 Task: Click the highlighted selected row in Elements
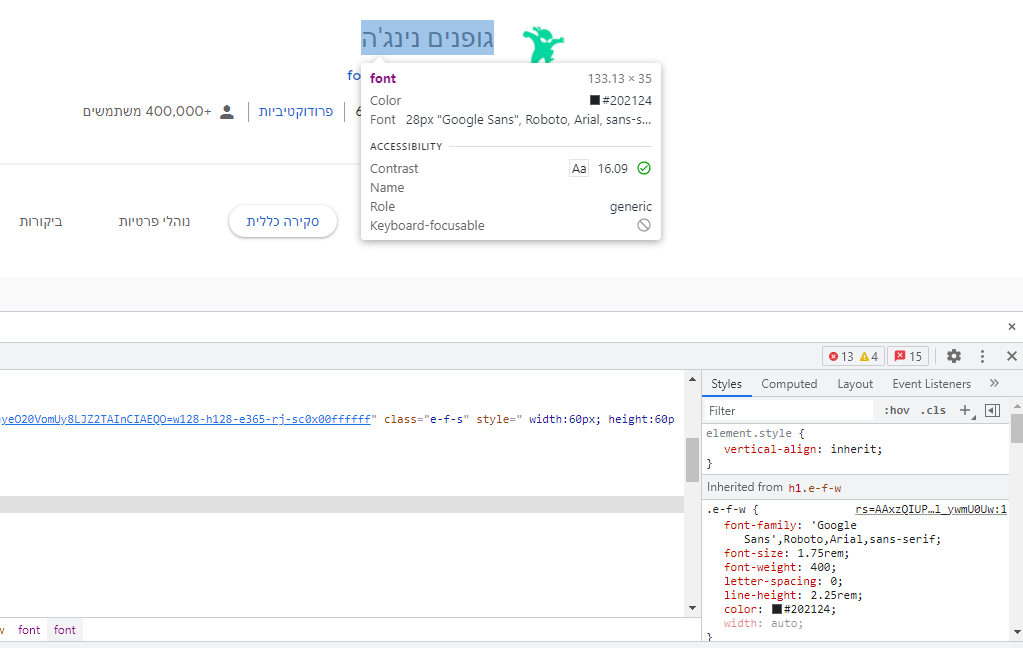(x=342, y=504)
